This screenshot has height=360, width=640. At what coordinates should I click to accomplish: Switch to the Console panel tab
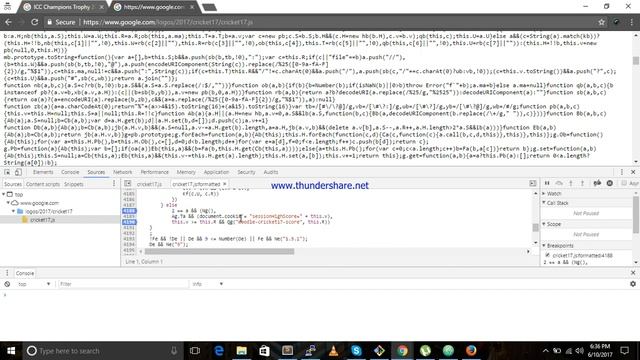pos(70,172)
